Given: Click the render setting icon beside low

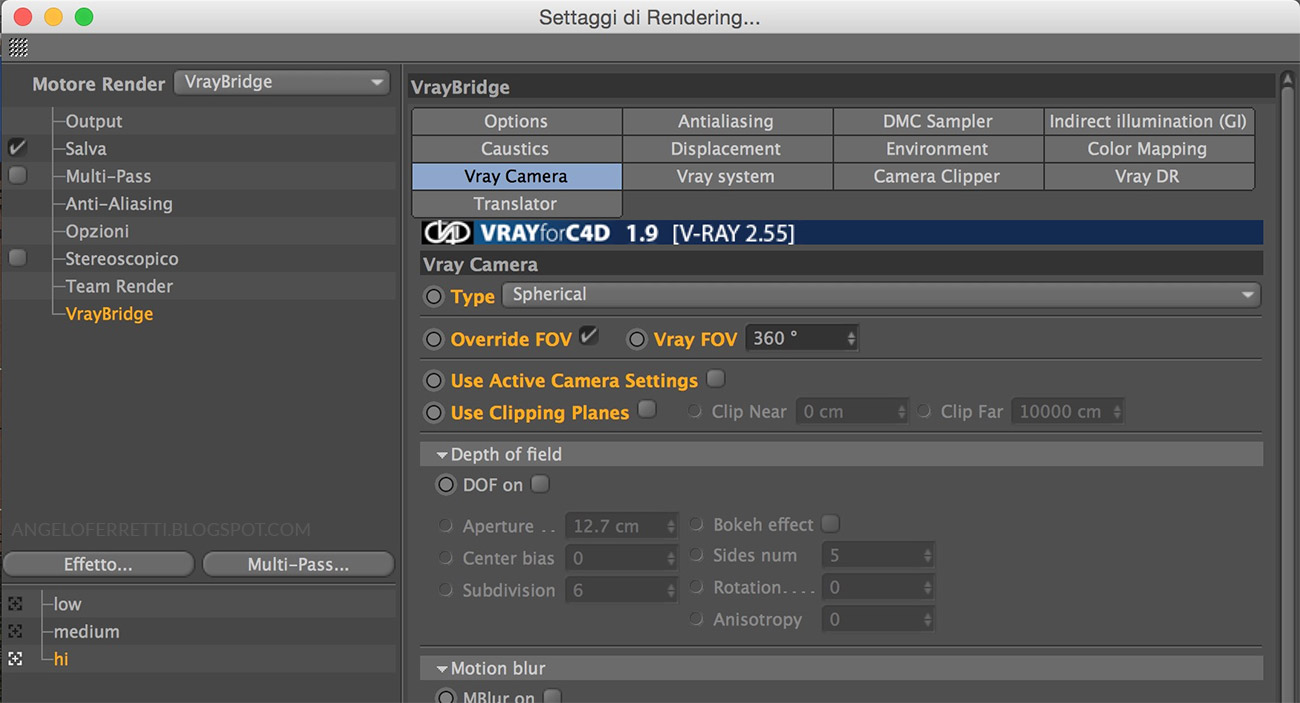Looking at the screenshot, I should tap(15, 604).
